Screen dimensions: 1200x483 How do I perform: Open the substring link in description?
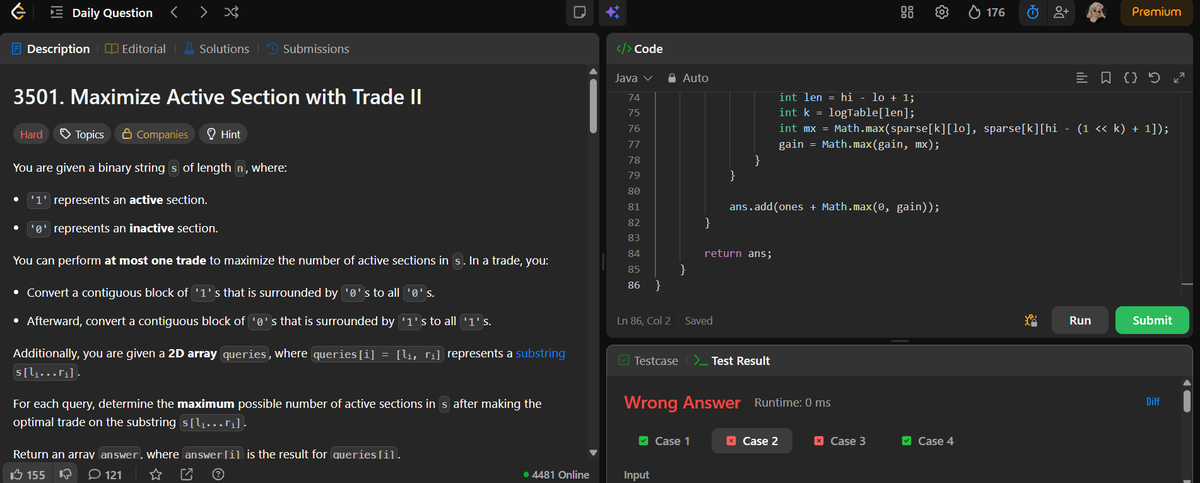coord(540,353)
